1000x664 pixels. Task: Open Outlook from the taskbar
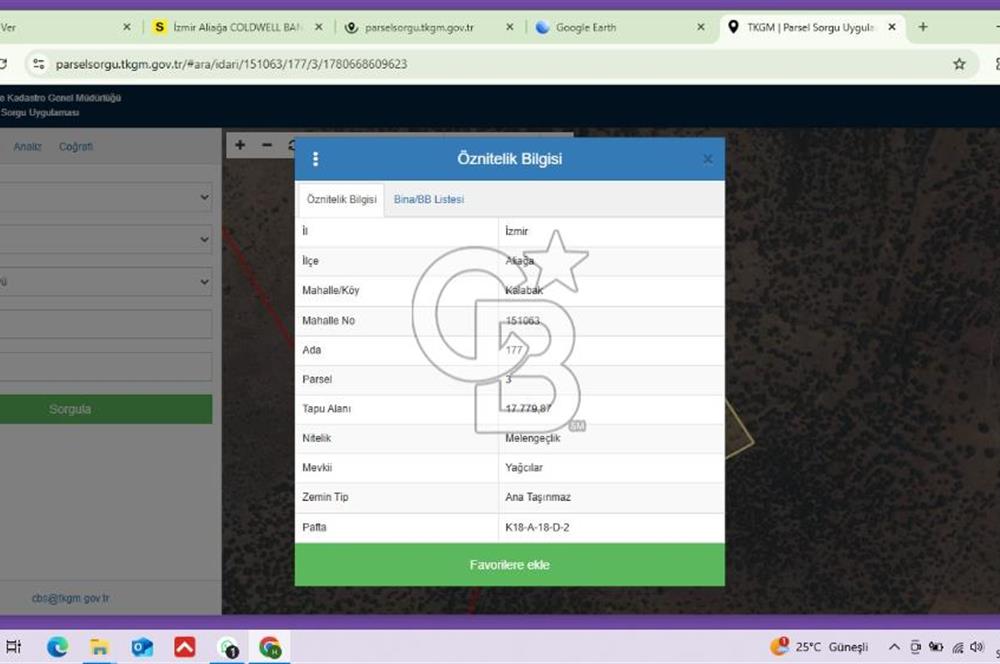coord(142,647)
